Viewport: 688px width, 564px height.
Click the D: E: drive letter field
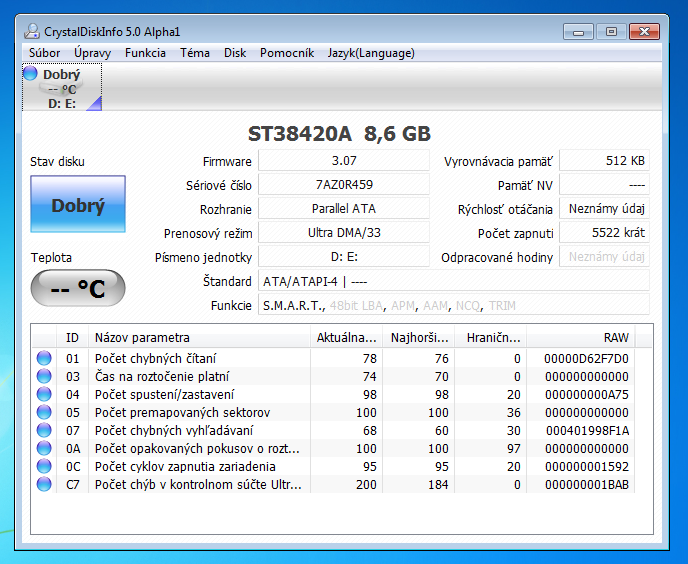coord(344,256)
